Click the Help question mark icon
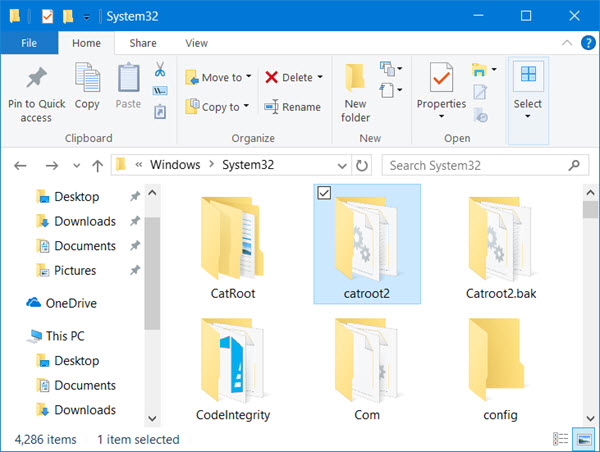The image size is (600, 452). click(588, 42)
